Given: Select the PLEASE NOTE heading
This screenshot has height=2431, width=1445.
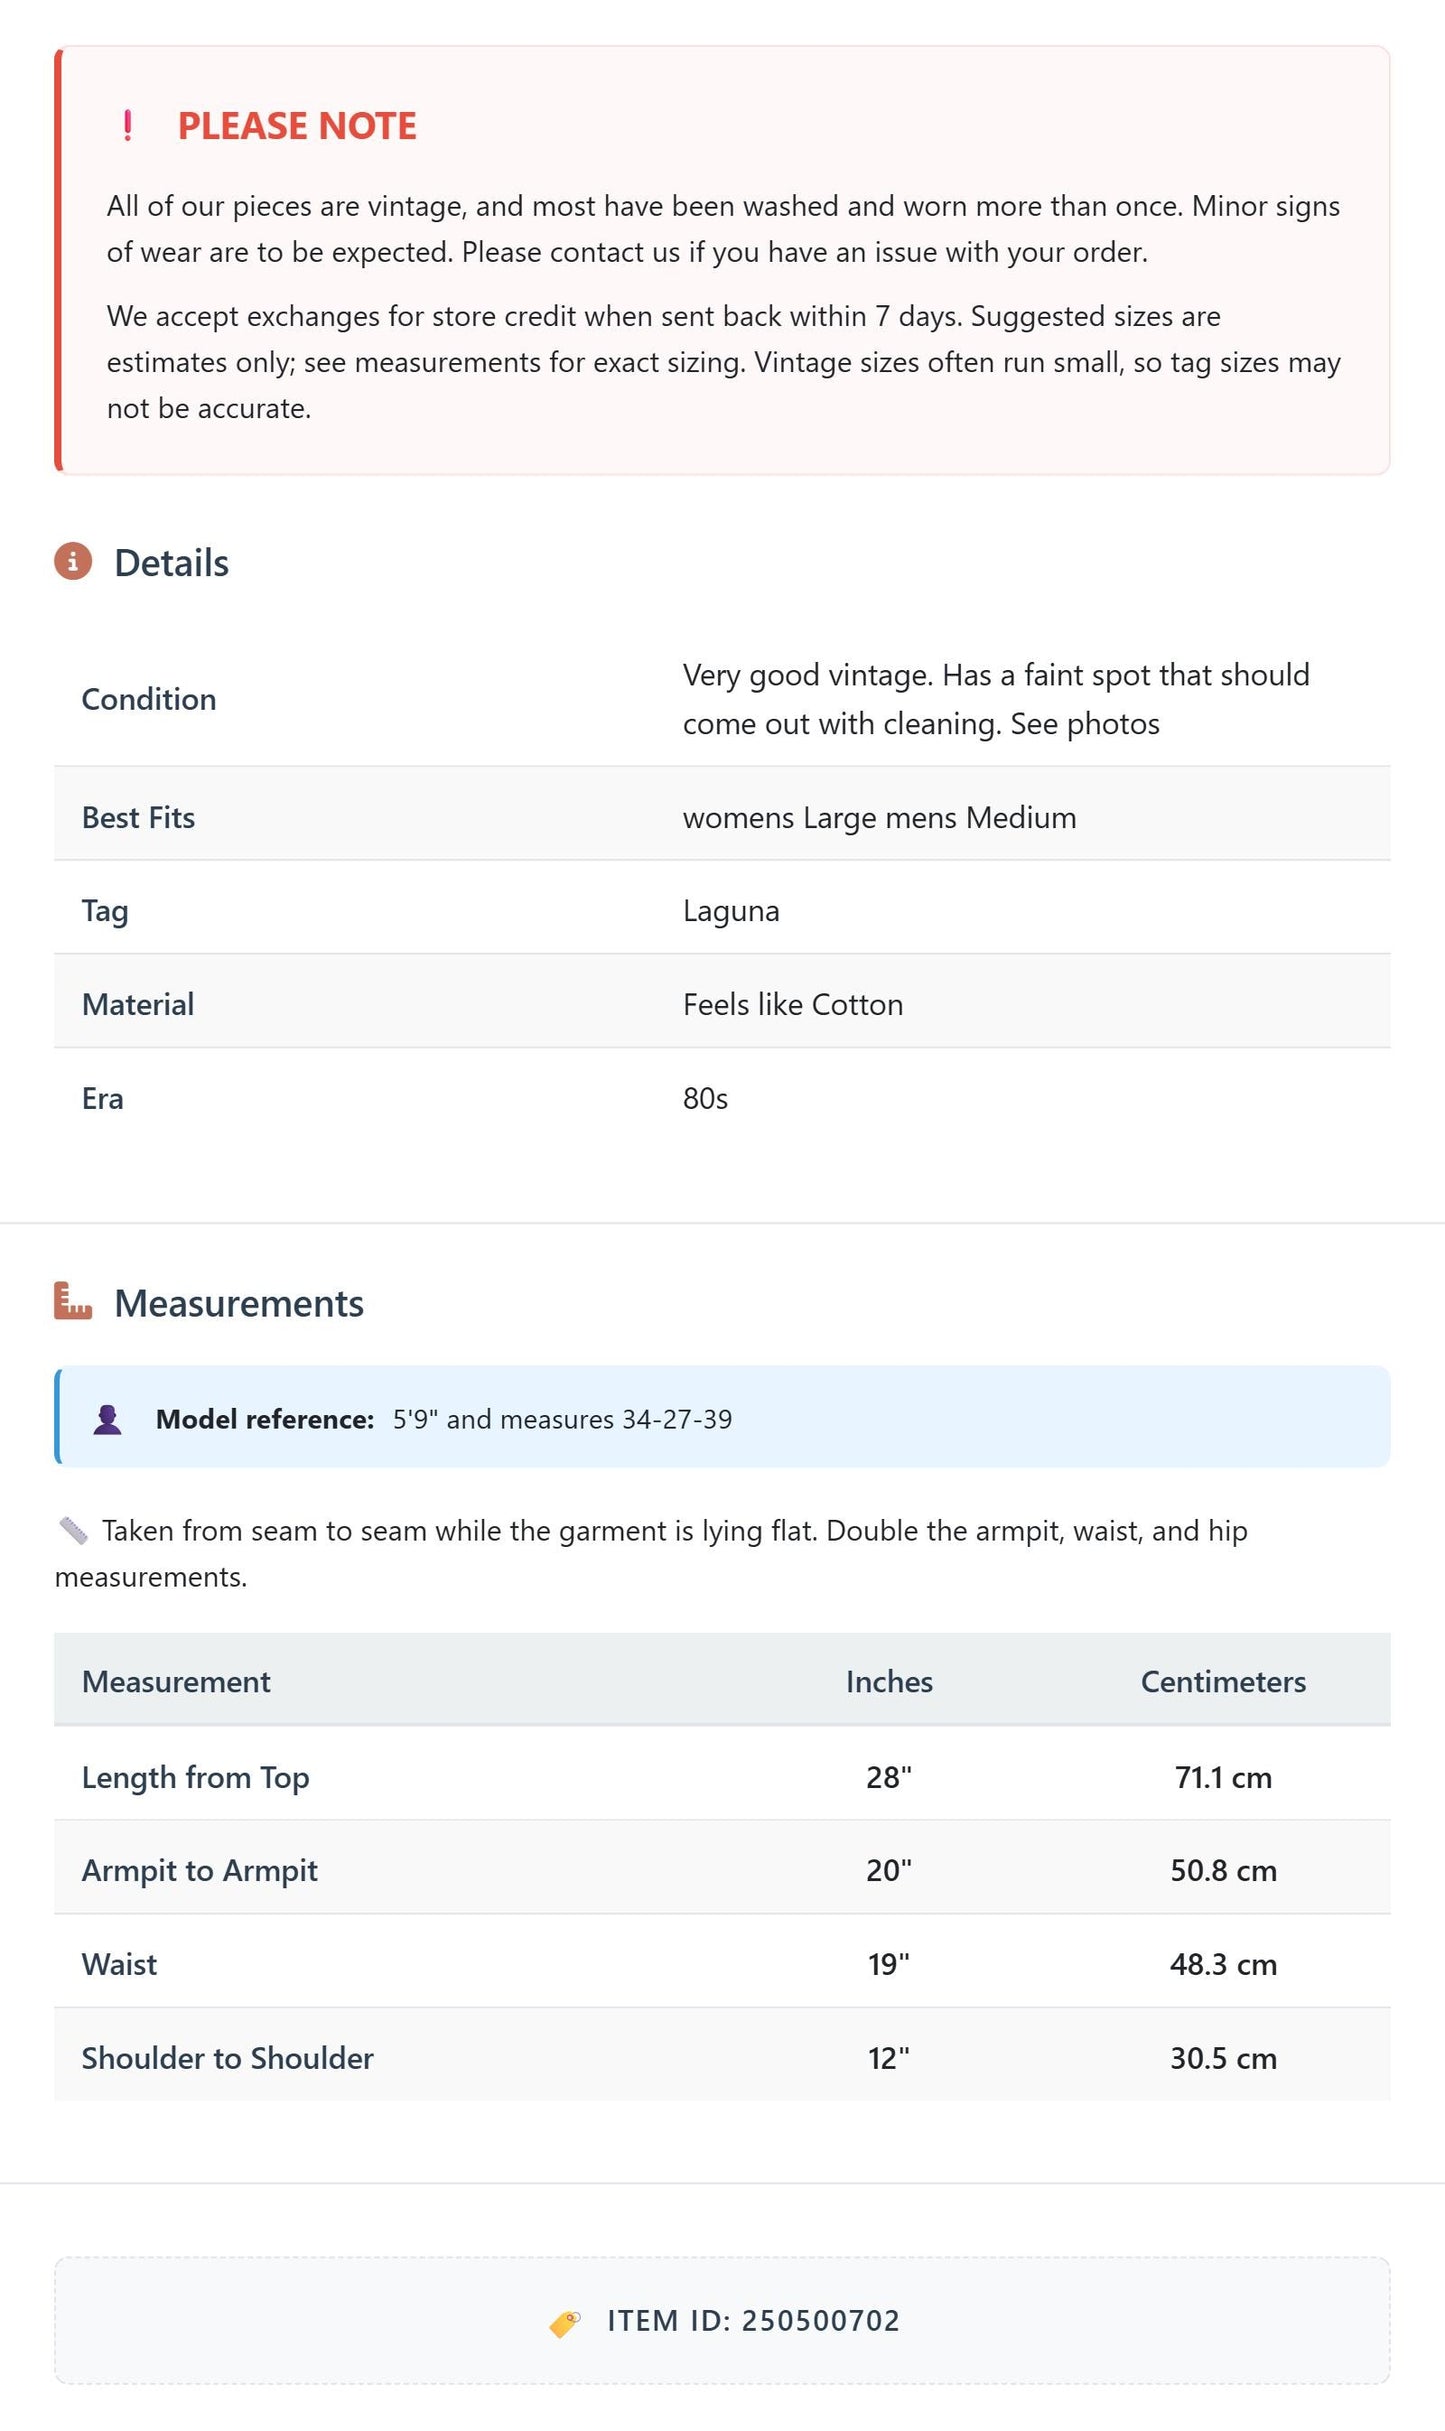Looking at the screenshot, I should click(297, 126).
